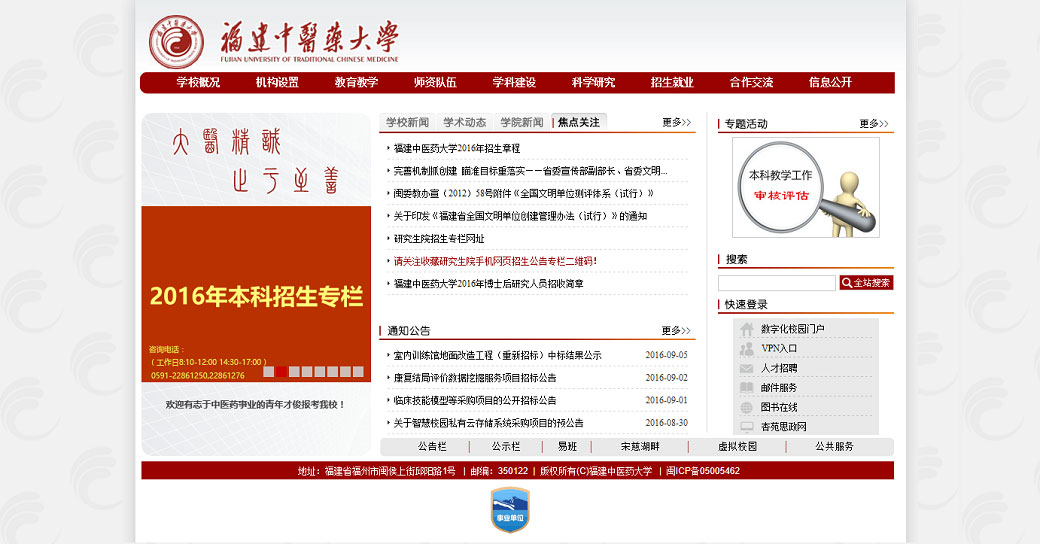The image size is (1040, 544).
Task: Select the active red slideshow indicator square
Action: tap(281, 372)
